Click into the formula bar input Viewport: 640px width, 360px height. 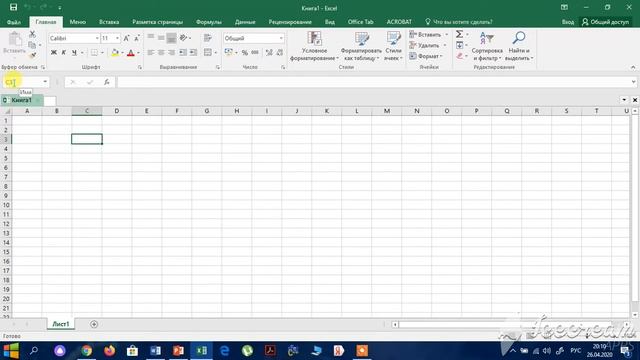coord(373,82)
